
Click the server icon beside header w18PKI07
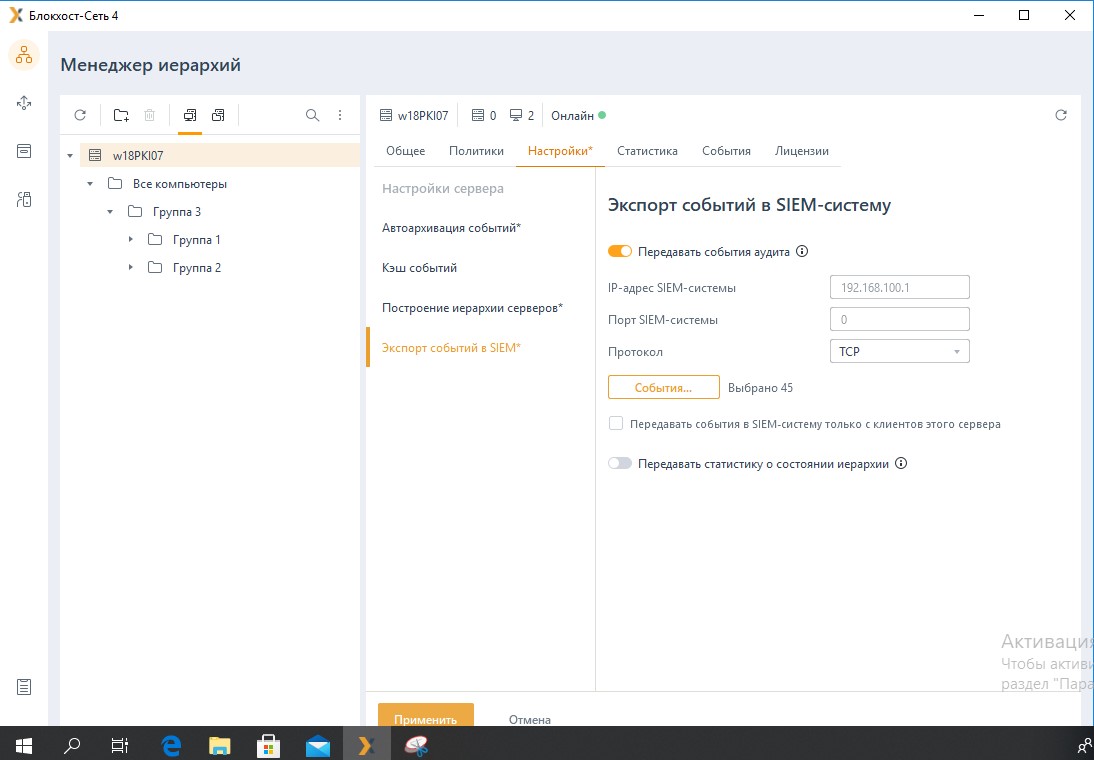pyautogui.click(x=386, y=116)
